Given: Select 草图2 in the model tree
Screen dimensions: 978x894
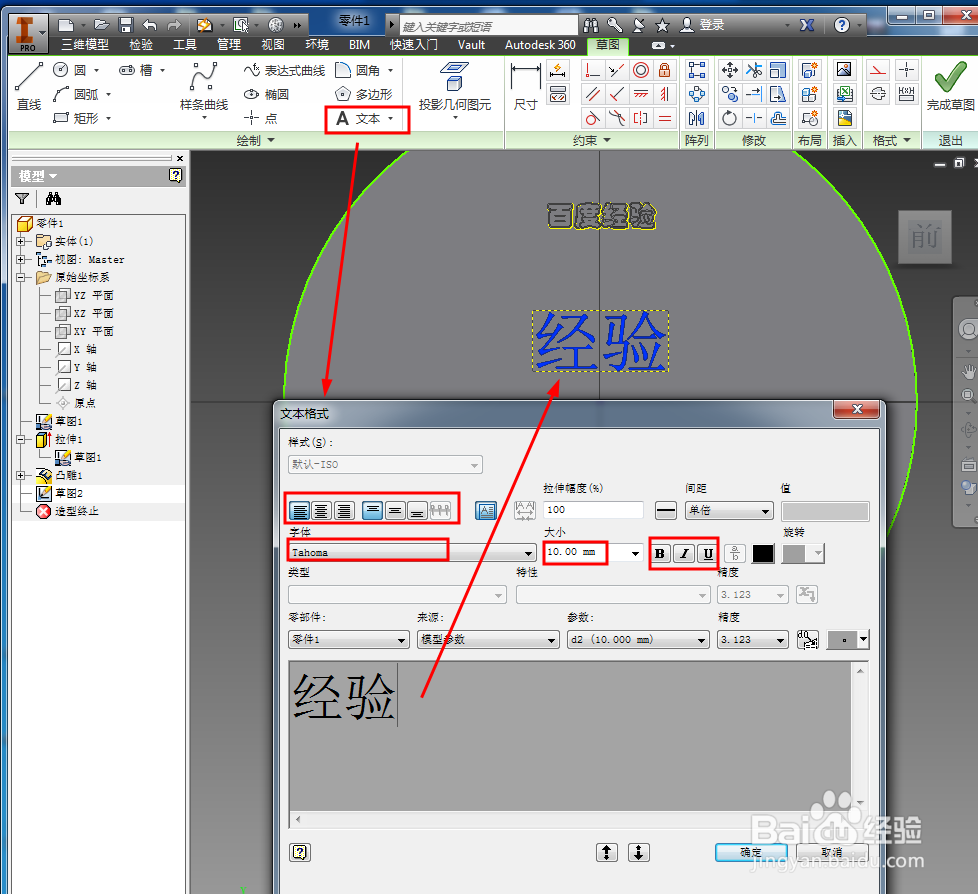Looking at the screenshot, I should coord(69,493).
